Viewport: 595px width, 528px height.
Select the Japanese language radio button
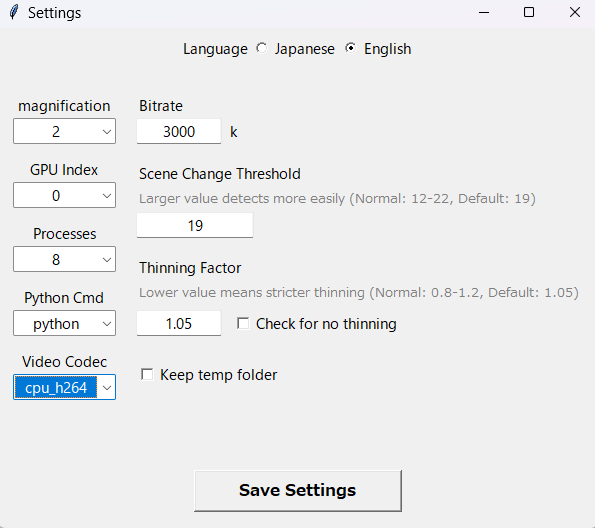click(261, 48)
